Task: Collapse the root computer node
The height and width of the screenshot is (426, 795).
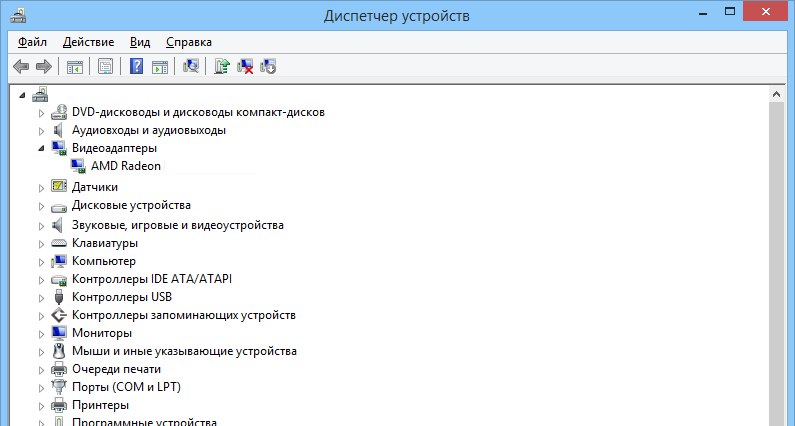Action: click(x=22, y=95)
